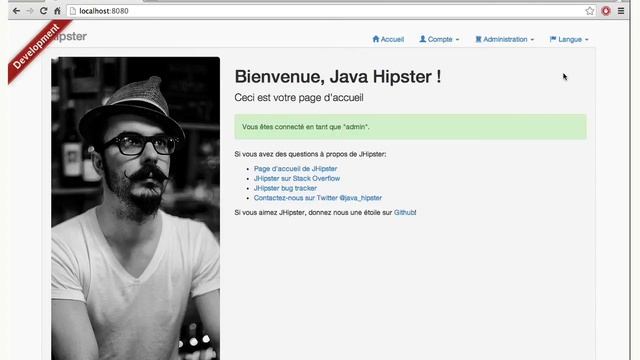Click the 'Si vous avez des questions' text
The image size is (640, 360).
(310, 154)
